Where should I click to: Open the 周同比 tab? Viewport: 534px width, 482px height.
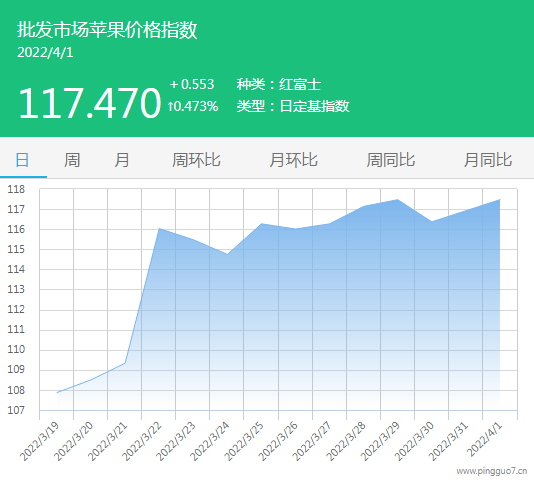pyautogui.click(x=391, y=160)
